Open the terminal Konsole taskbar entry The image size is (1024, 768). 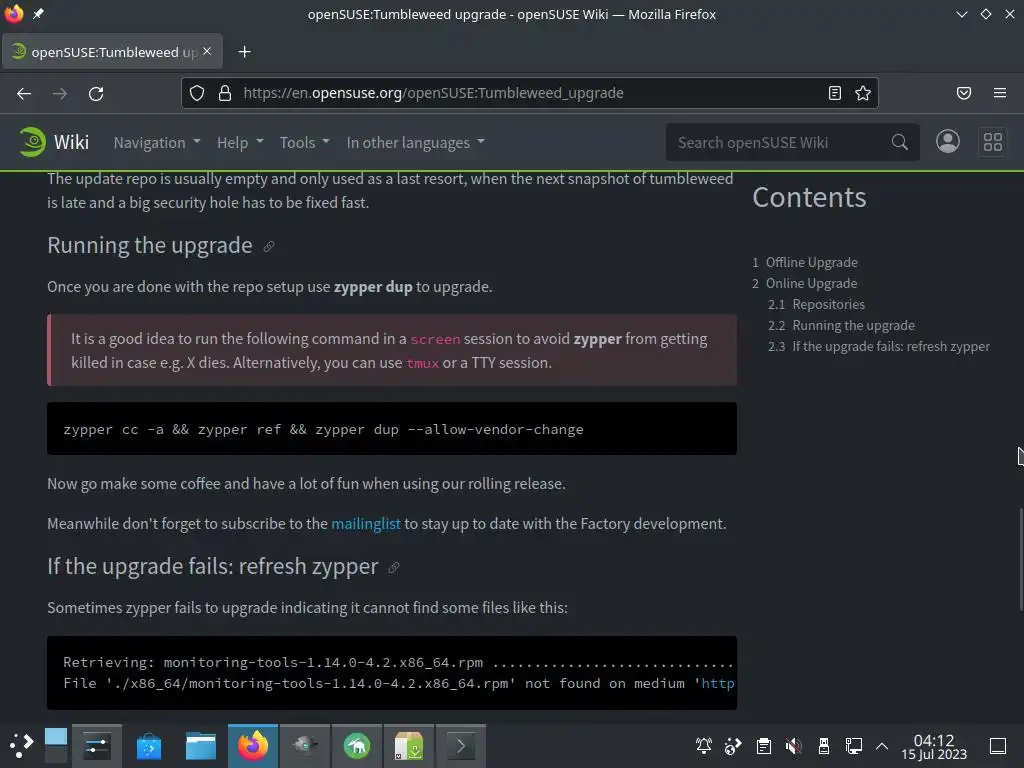[460, 746]
